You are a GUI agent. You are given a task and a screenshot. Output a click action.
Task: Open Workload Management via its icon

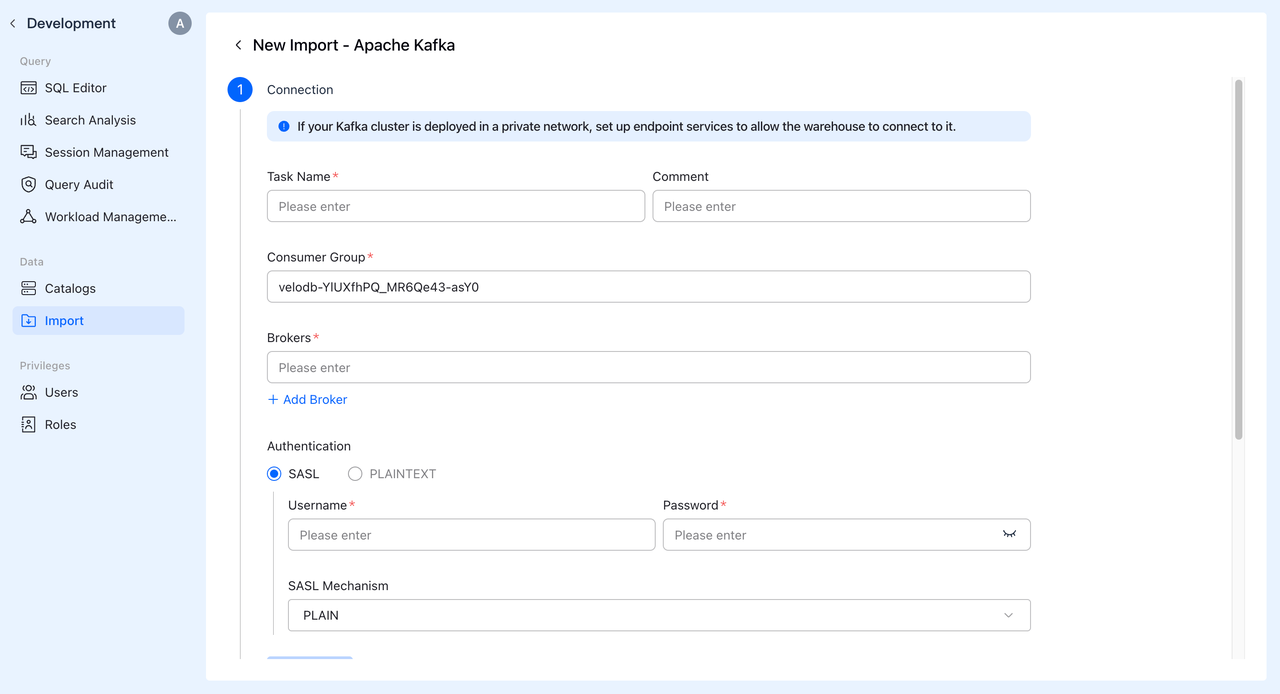pos(28,216)
